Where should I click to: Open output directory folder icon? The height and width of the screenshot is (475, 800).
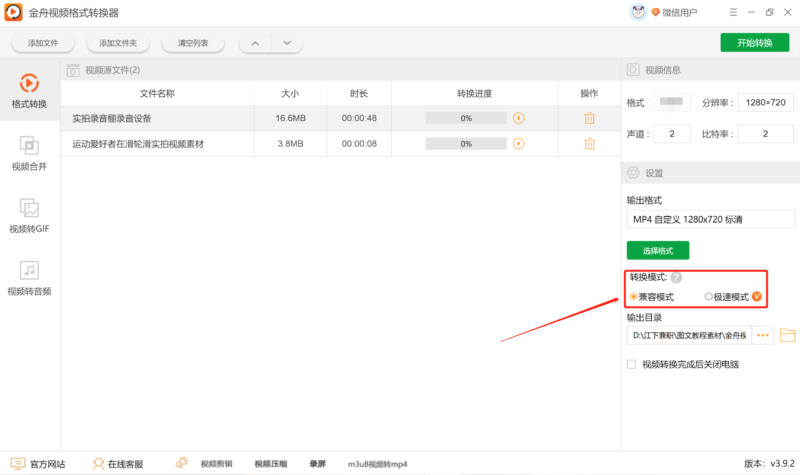pos(787,335)
